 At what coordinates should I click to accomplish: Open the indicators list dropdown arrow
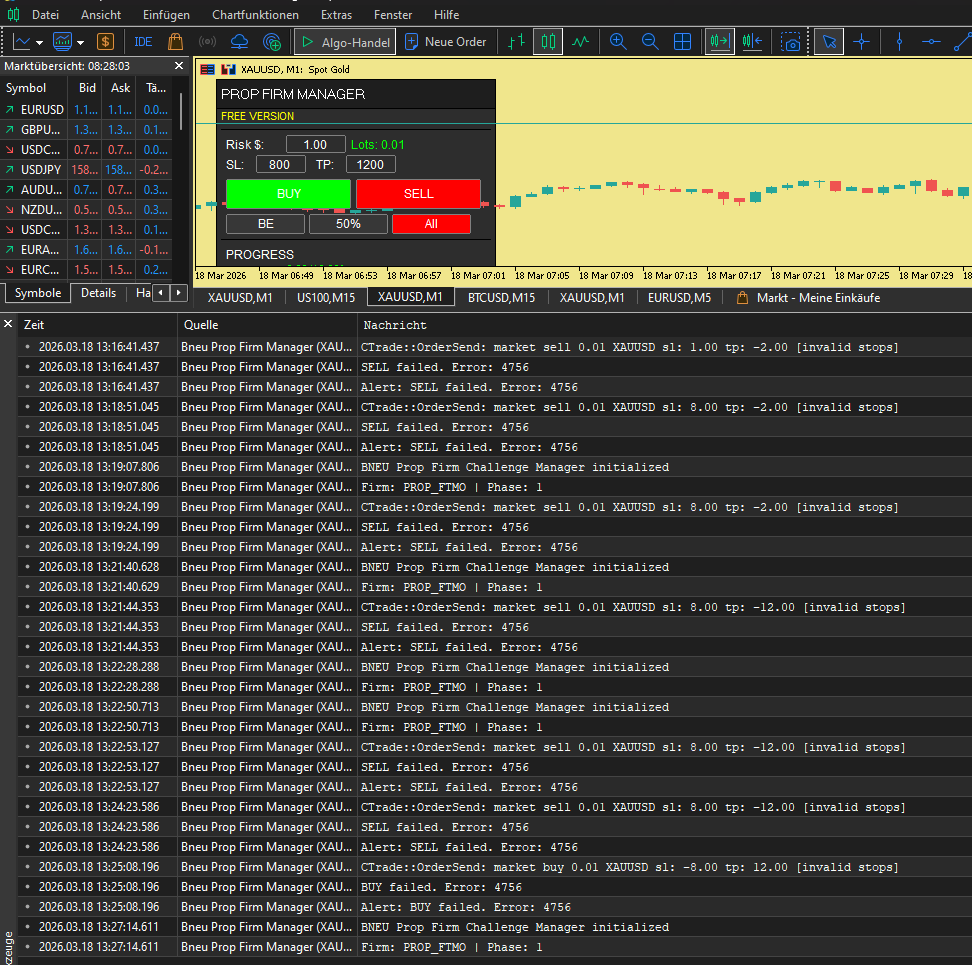[80, 42]
